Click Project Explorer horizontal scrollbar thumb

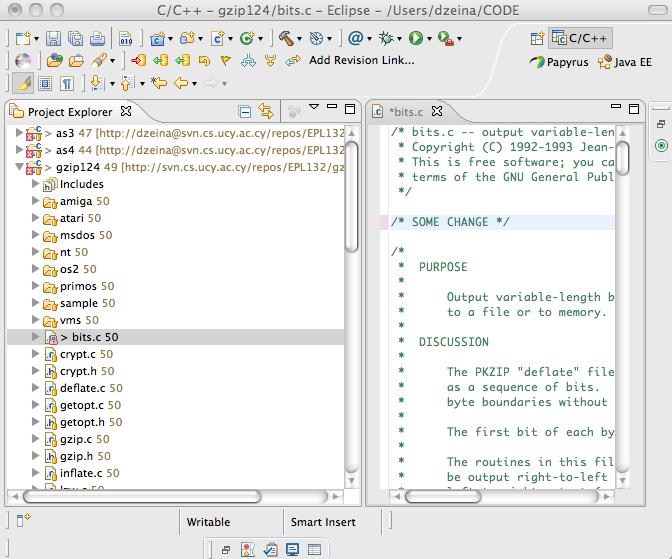pyautogui.click(x=142, y=496)
